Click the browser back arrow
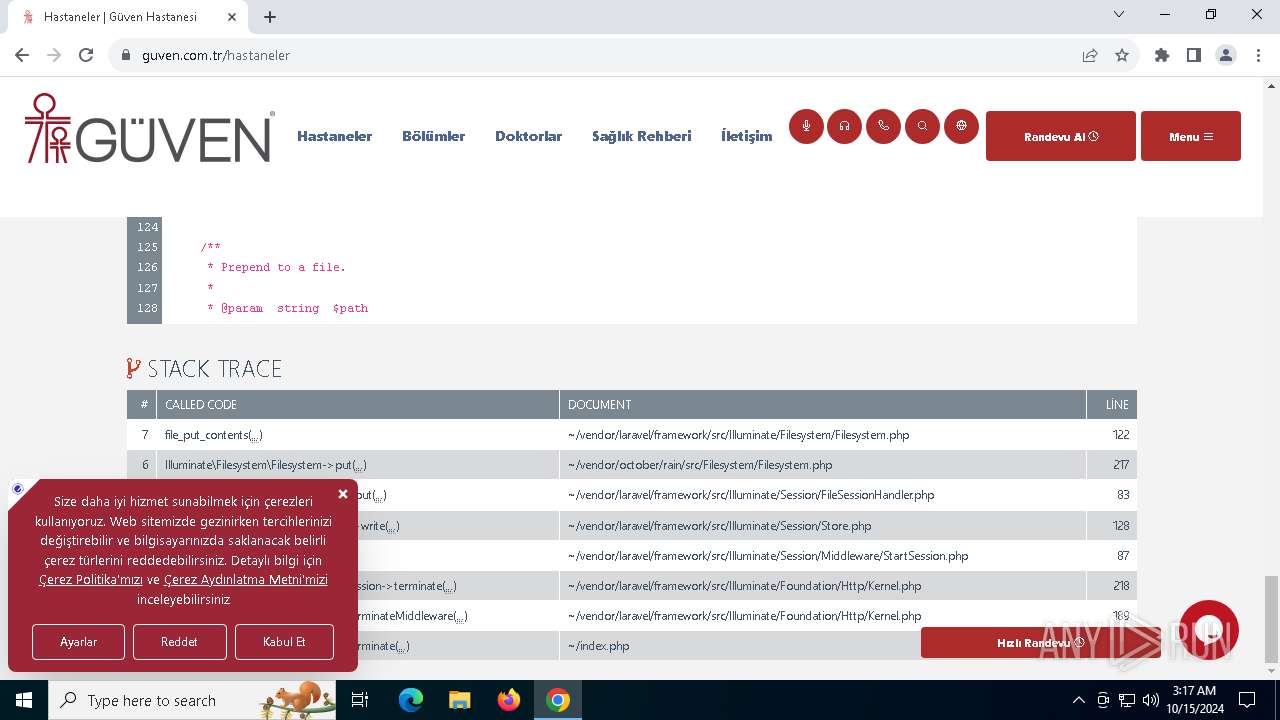Viewport: 1280px width, 720px height. click(x=22, y=55)
